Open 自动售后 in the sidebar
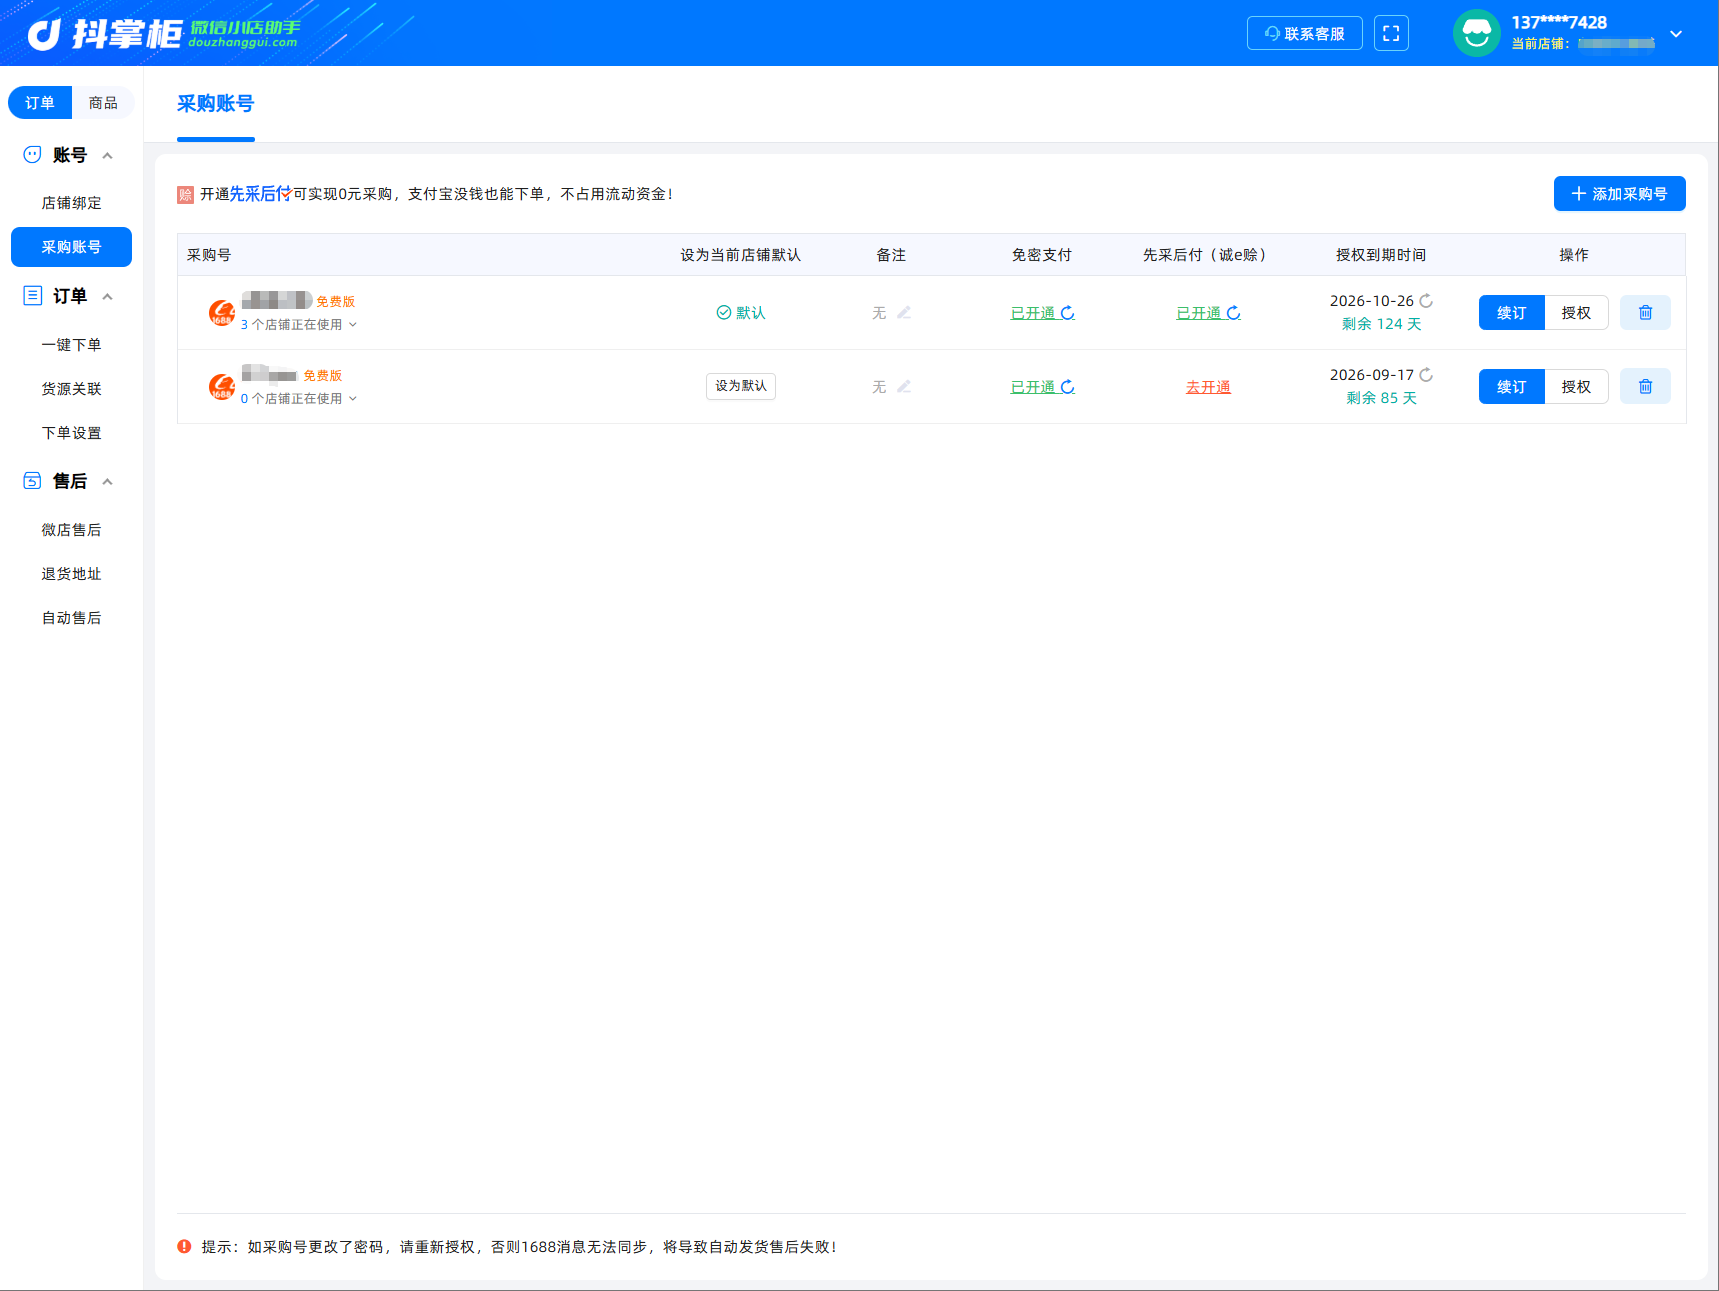Viewport: 1719px width, 1291px height. (71, 618)
